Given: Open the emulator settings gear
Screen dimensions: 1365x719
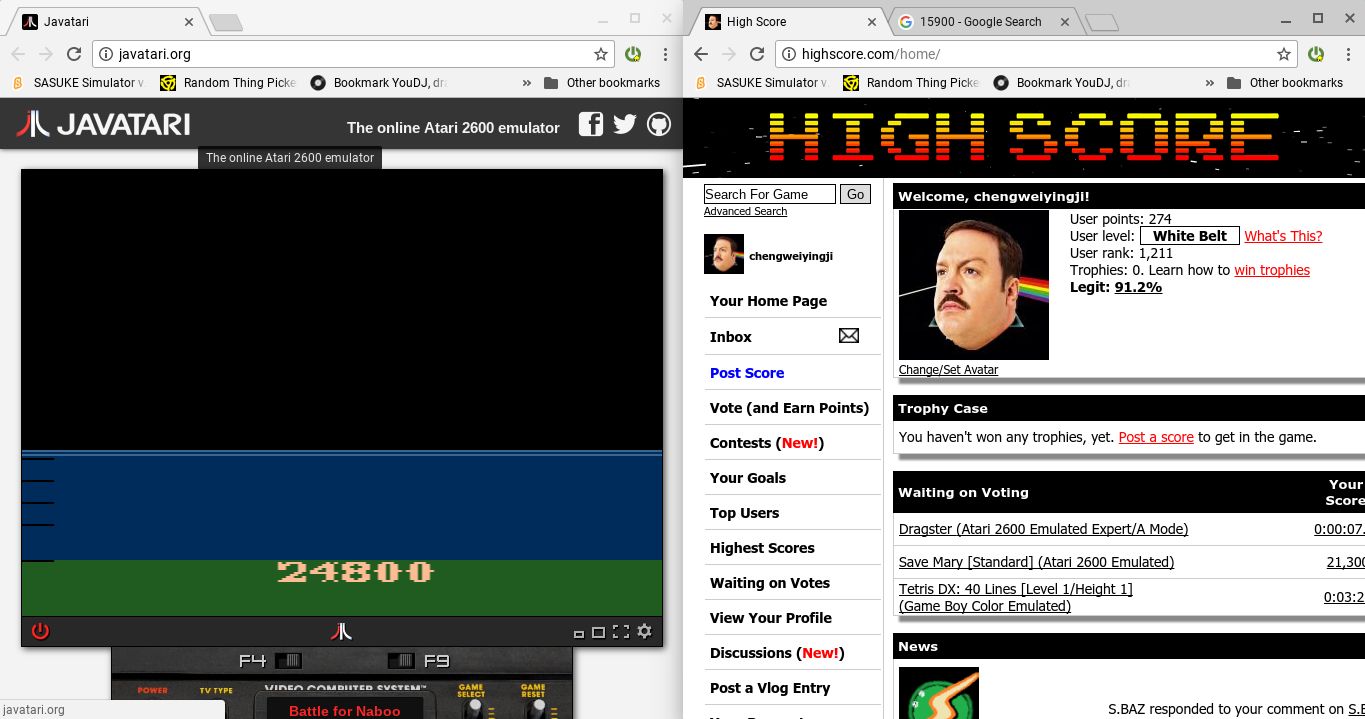Looking at the screenshot, I should [x=644, y=631].
